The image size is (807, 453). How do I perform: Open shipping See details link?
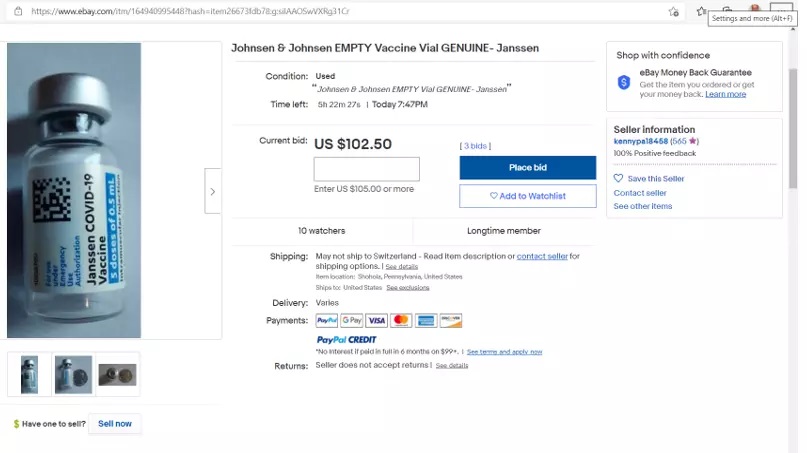coord(401,267)
